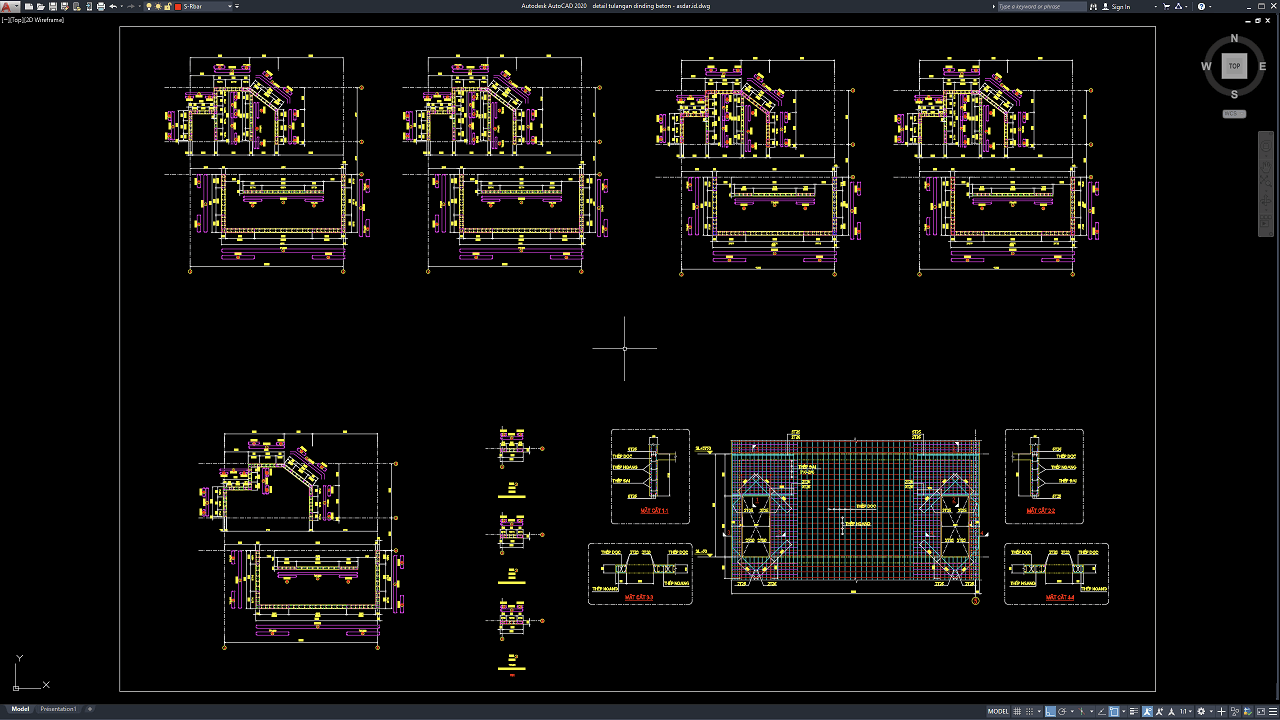Open the 1:1 annotation scale dropdown

[1186, 711]
